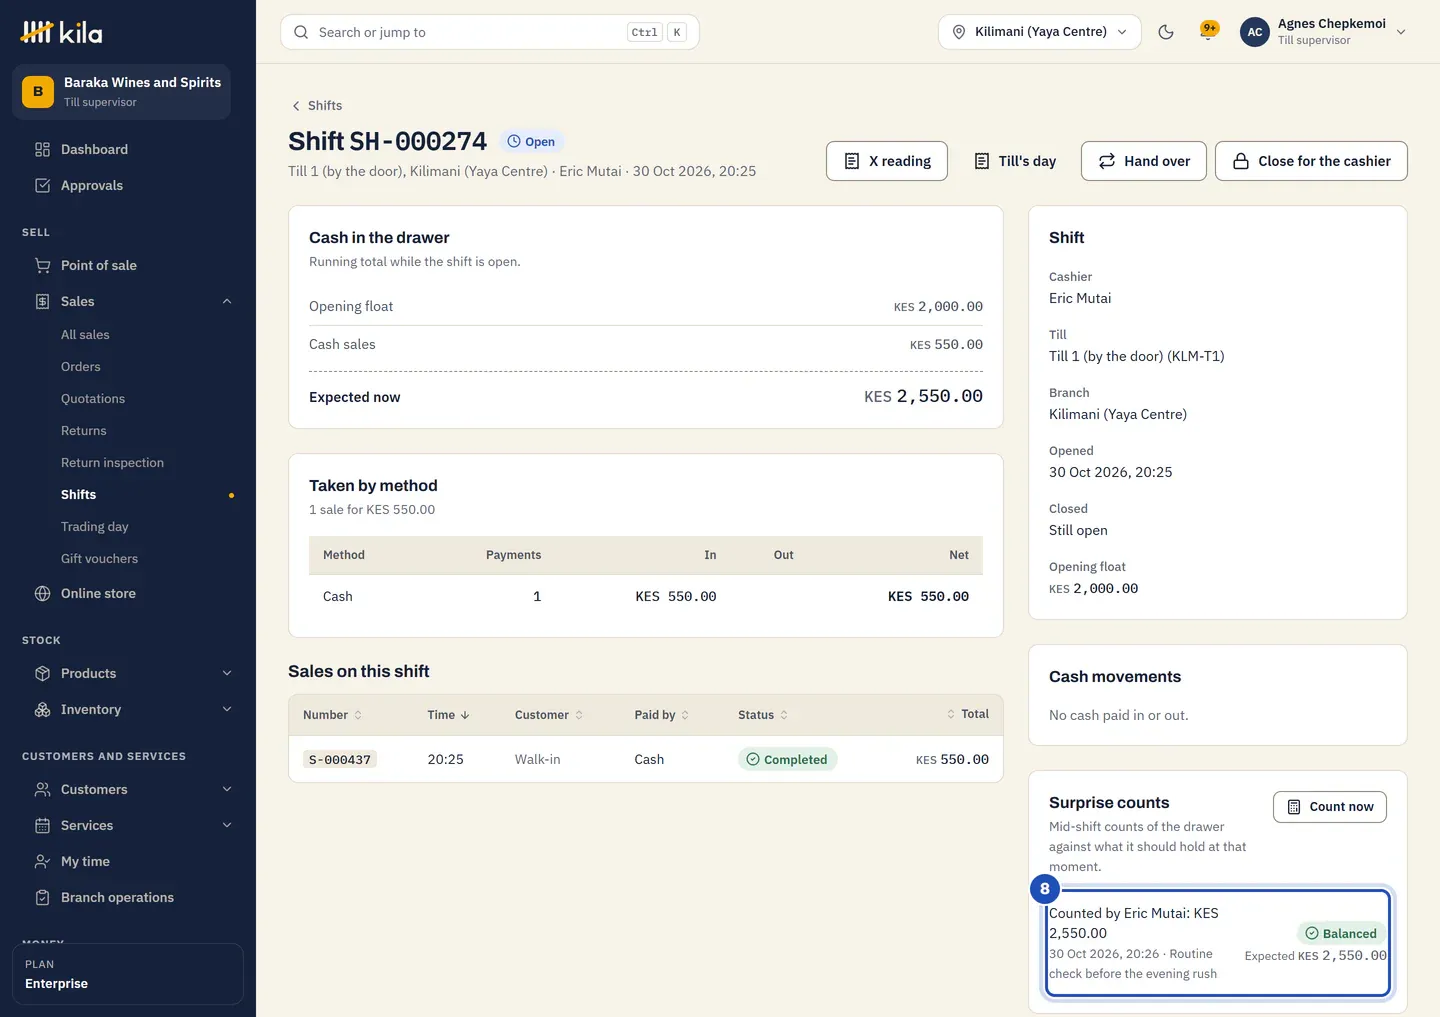Viewport: 1440px width, 1017px height.
Task: Open Till's day report
Action: [1014, 161]
